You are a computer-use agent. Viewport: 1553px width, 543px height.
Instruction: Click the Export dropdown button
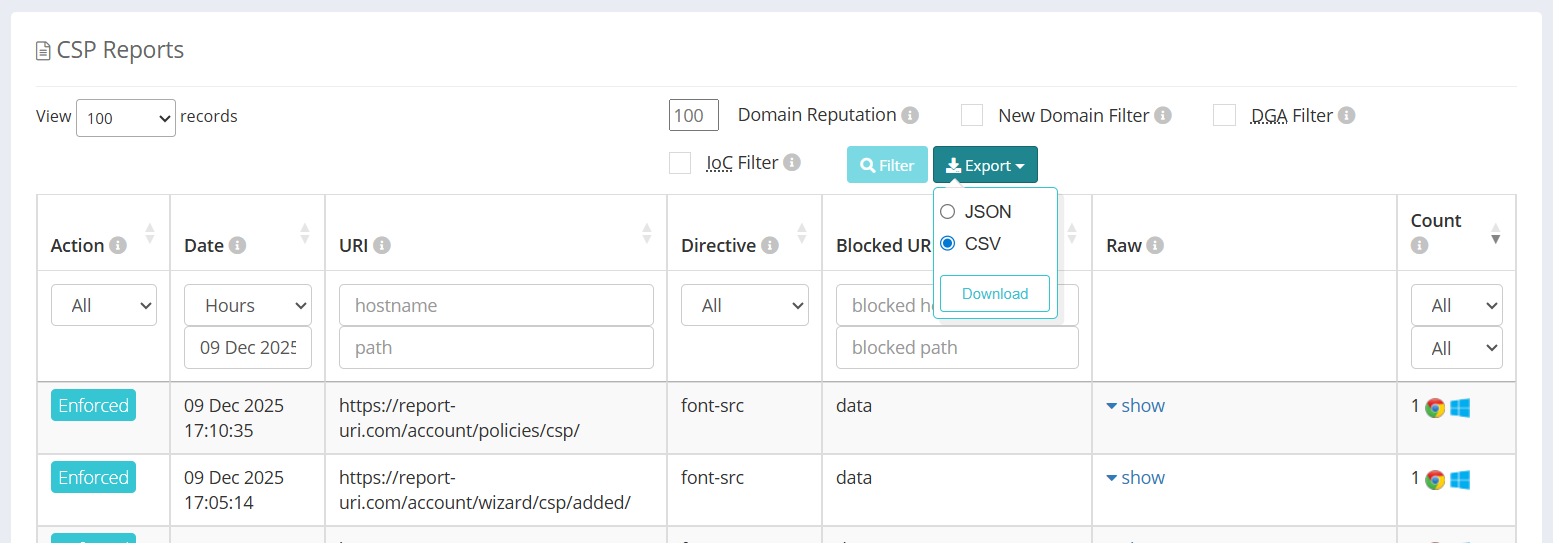pyautogui.click(x=985, y=165)
